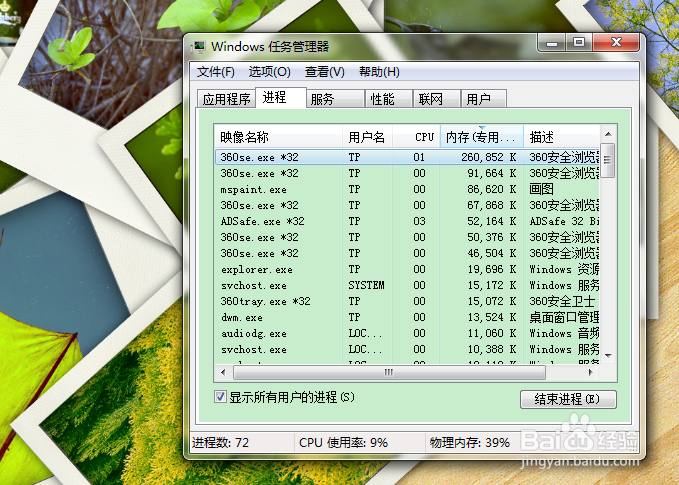Click 进程数: 72 in status bar
The height and width of the screenshot is (485, 679).
(x=220, y=443)
